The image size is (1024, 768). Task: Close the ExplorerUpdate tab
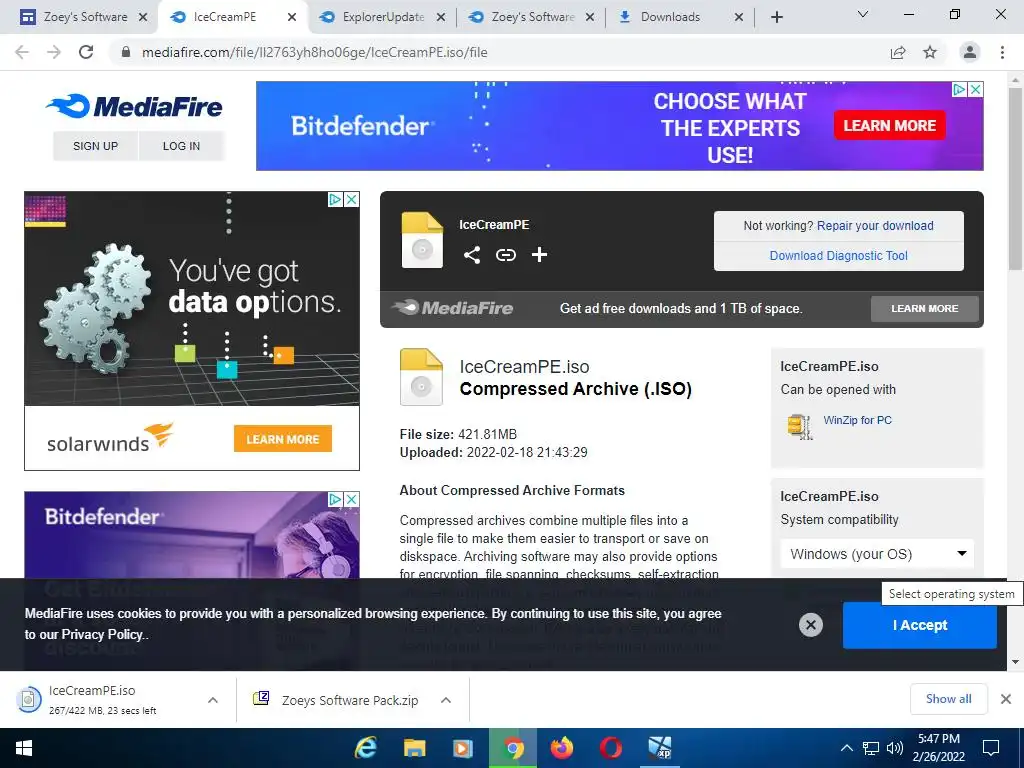coord(441,17)
